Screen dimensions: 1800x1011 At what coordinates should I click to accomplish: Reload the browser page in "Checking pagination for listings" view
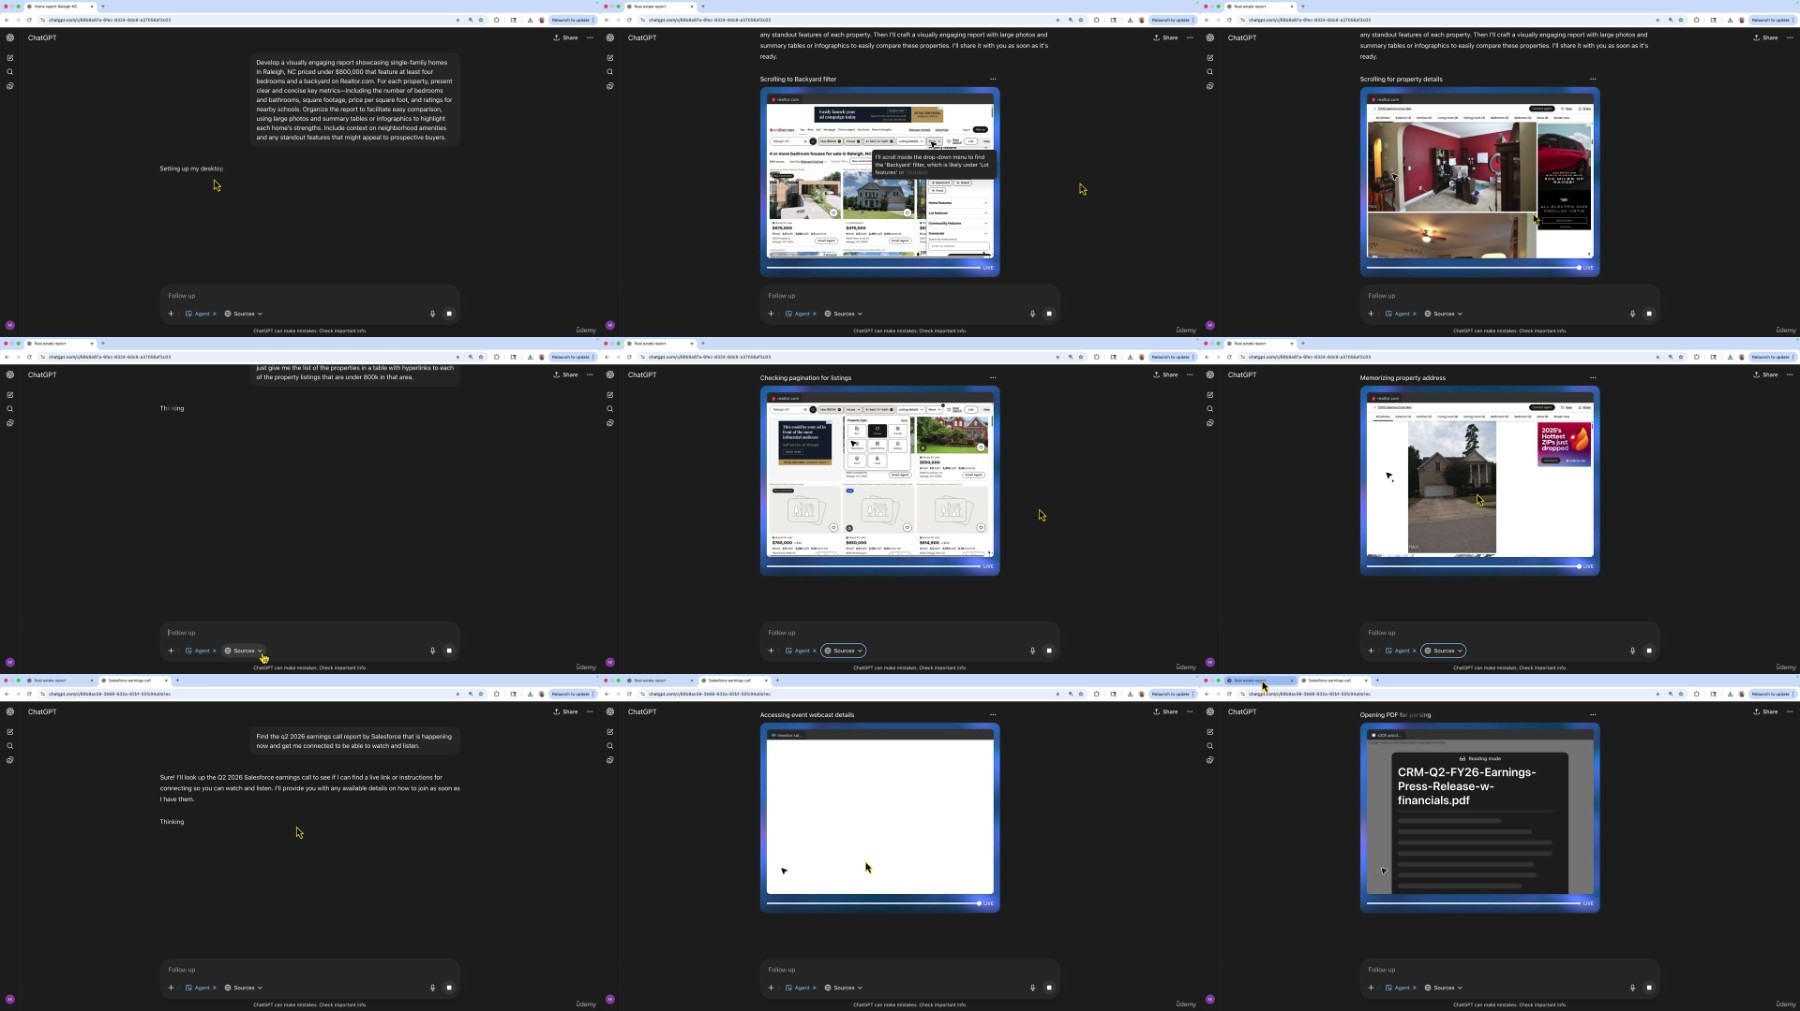click(629, 357)
